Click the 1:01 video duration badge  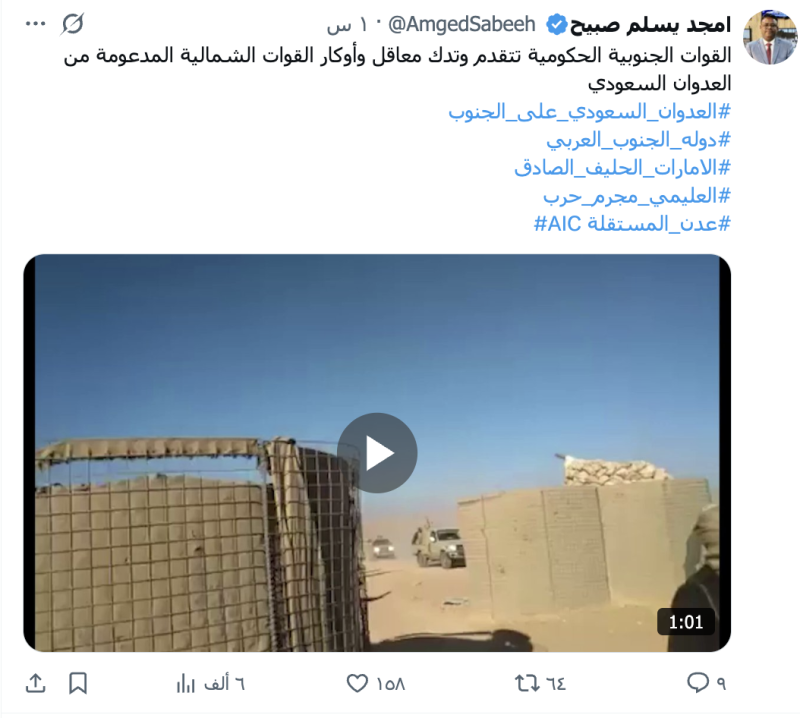click(686, 622)
